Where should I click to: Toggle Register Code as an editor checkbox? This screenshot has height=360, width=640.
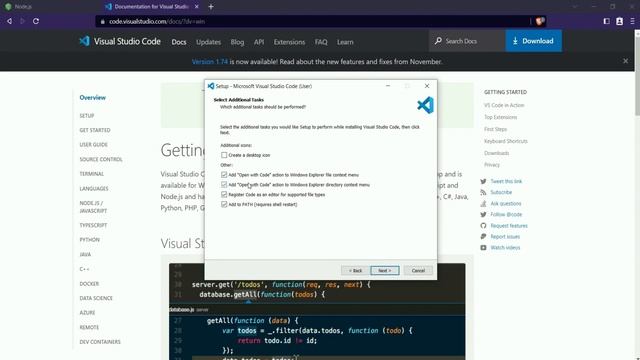pyautogui.click(x=224, y=194)
